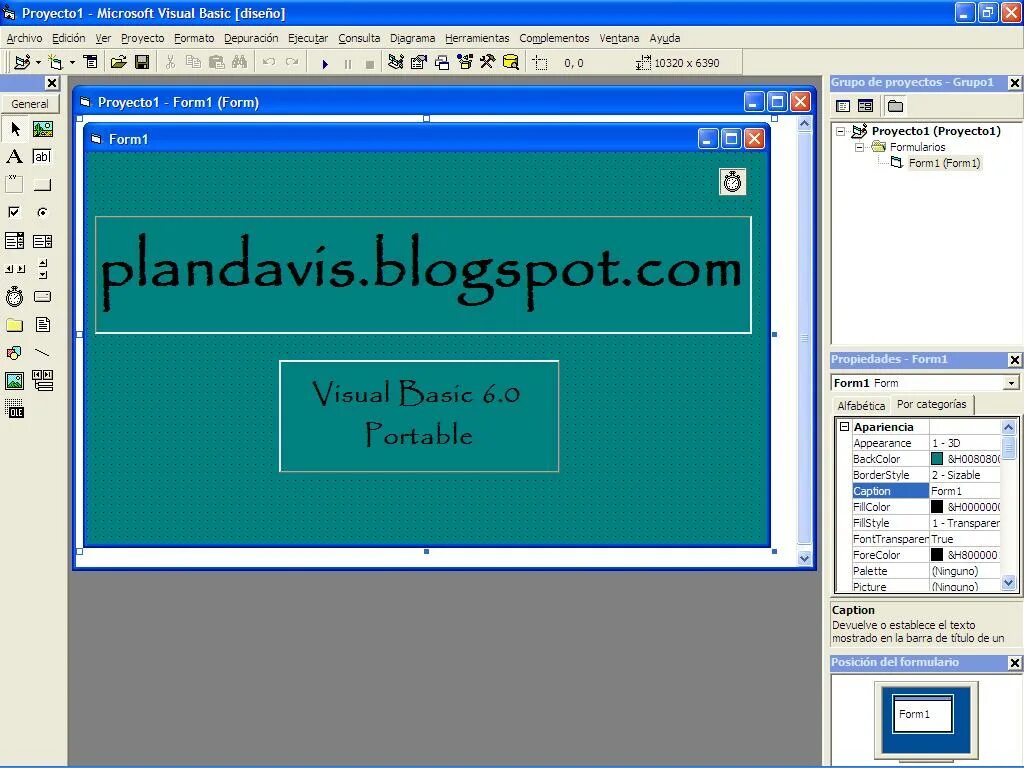Select the PictureBox tool in toolbox
The width and height of the screenshot is (1024, 768).
coord(43,129)
